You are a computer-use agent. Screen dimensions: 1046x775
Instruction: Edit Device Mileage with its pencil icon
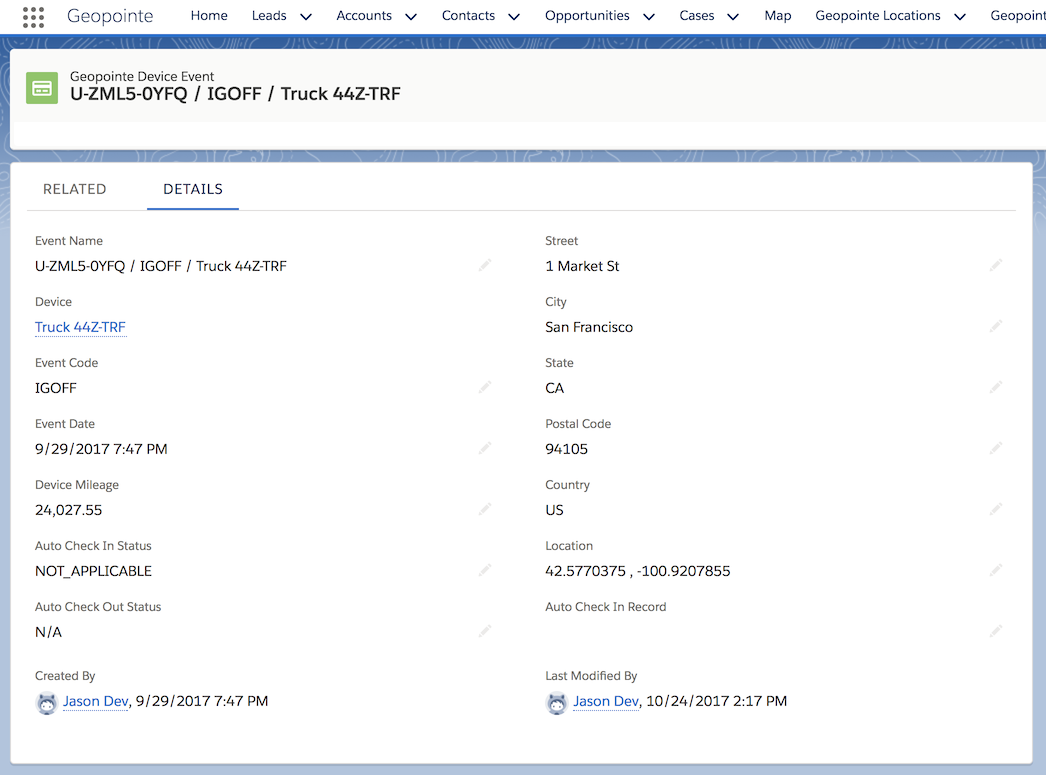point(485,510)
